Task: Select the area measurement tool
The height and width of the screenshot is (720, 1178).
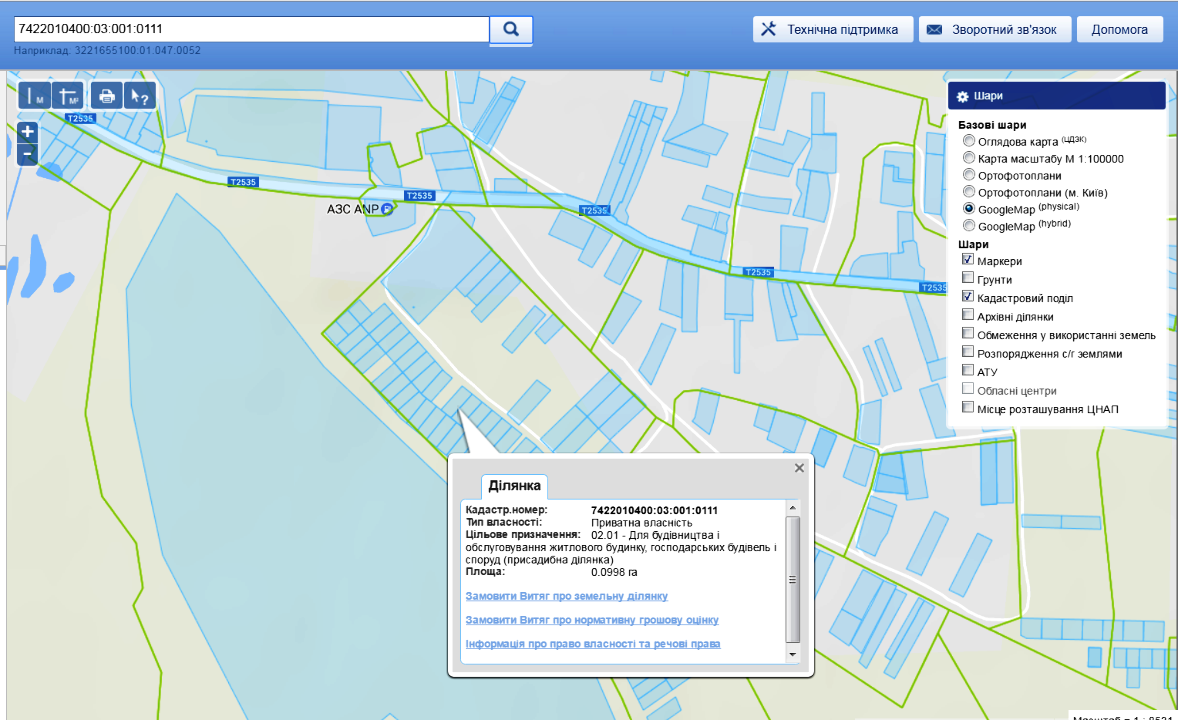Action: tap(68, 95)
